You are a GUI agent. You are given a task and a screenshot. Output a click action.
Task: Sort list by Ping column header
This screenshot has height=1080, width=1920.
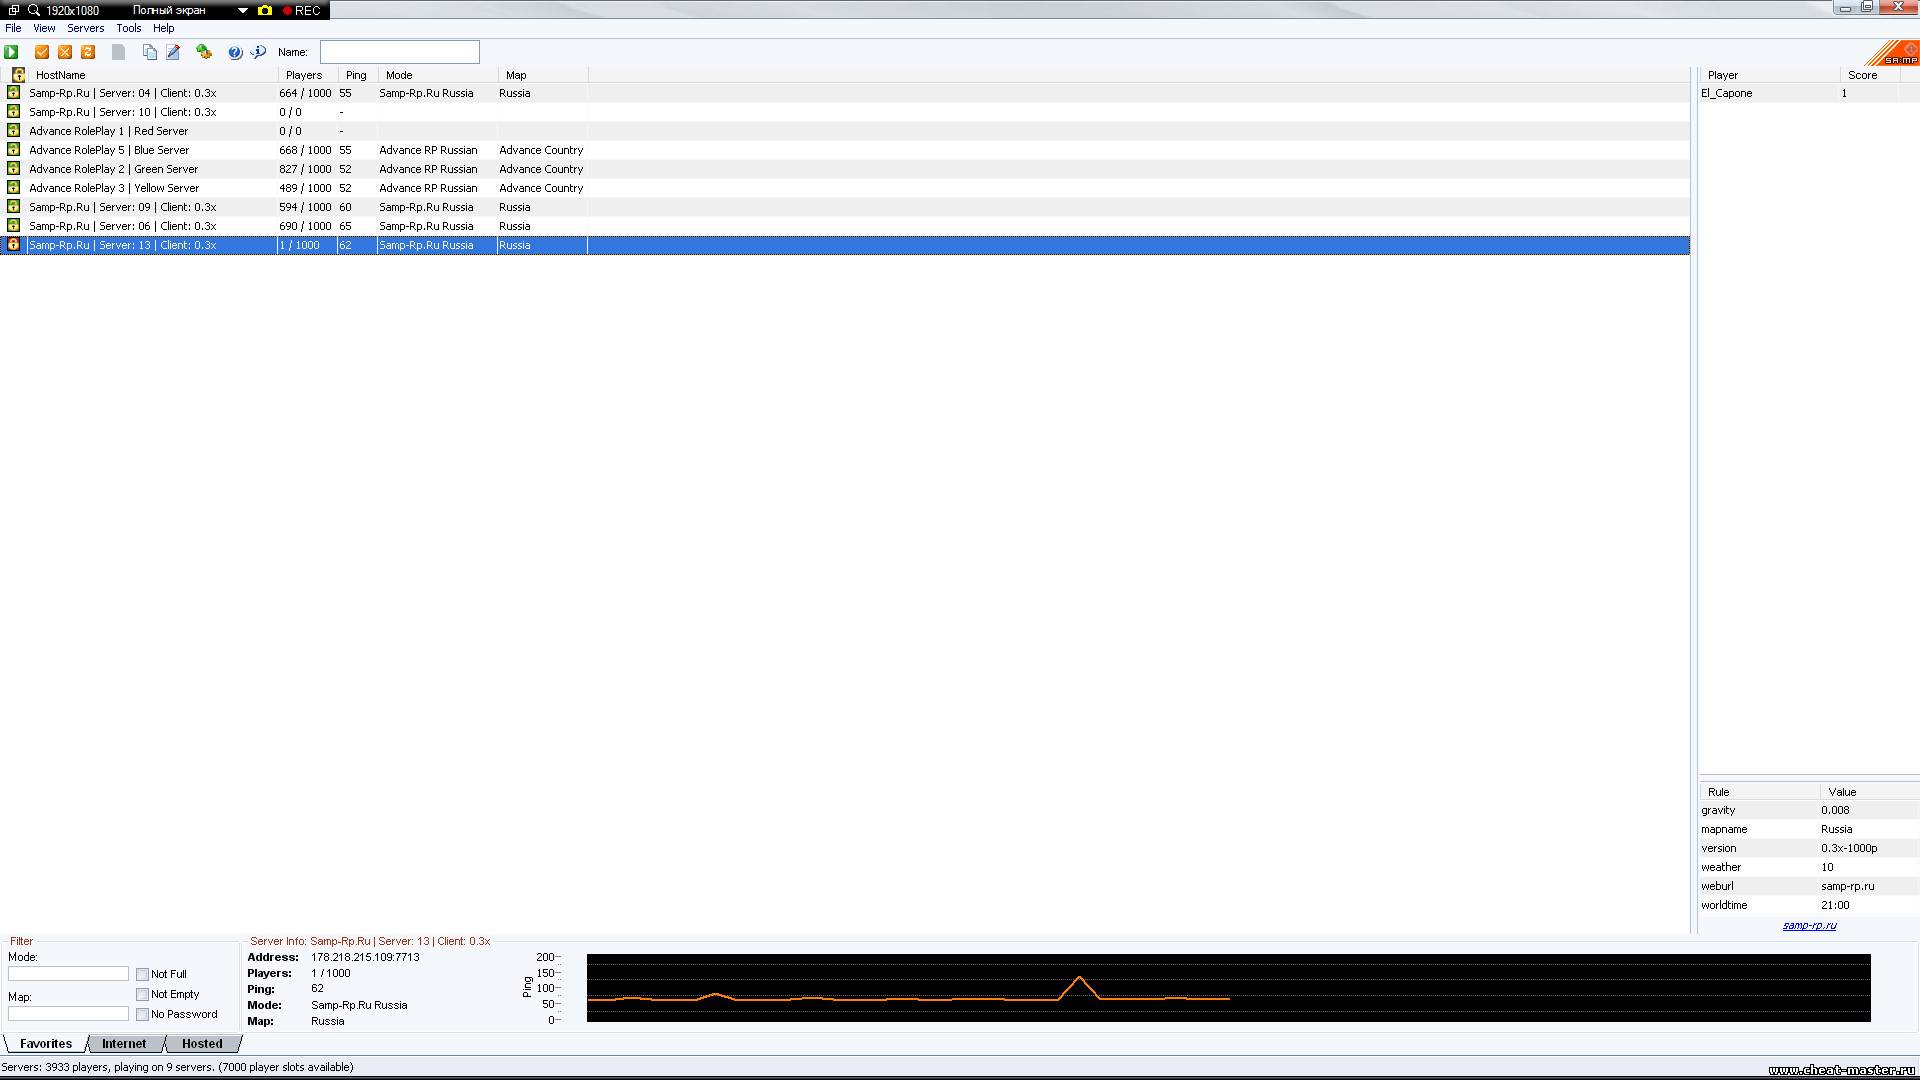pyautogui.click(x=356, y=75)
